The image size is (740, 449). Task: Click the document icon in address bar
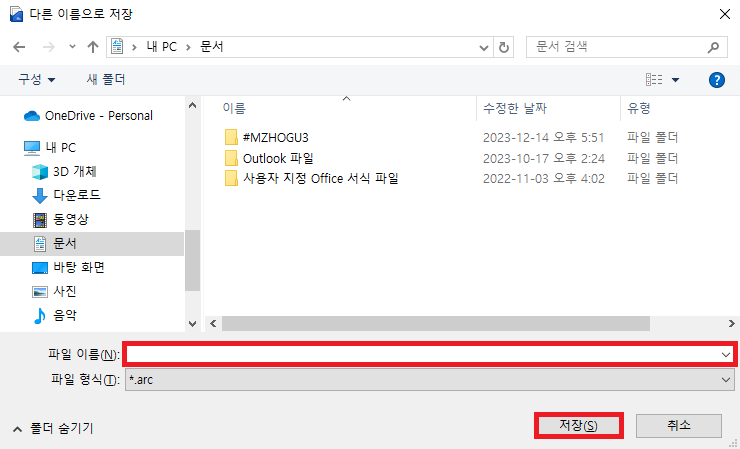pos(117,47)
